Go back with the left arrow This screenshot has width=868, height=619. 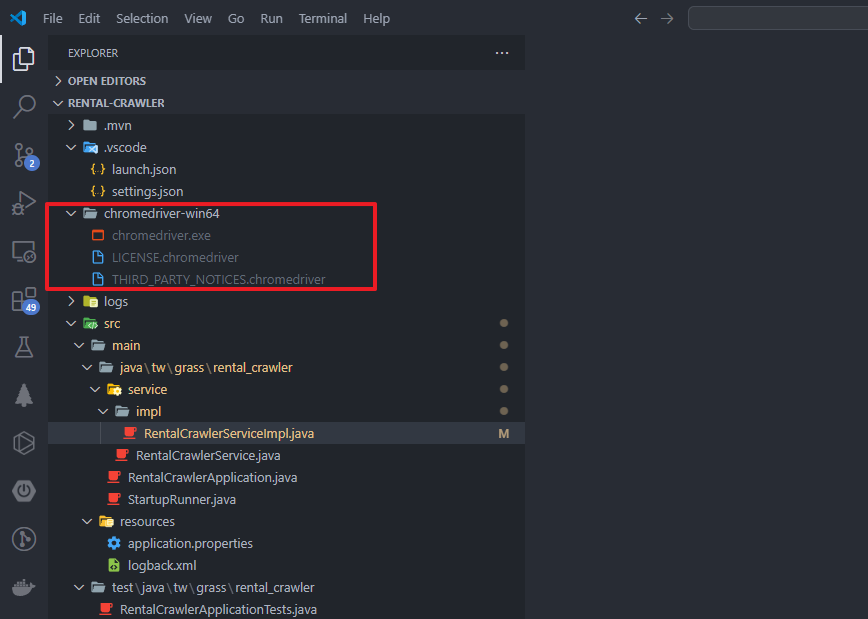640,18
